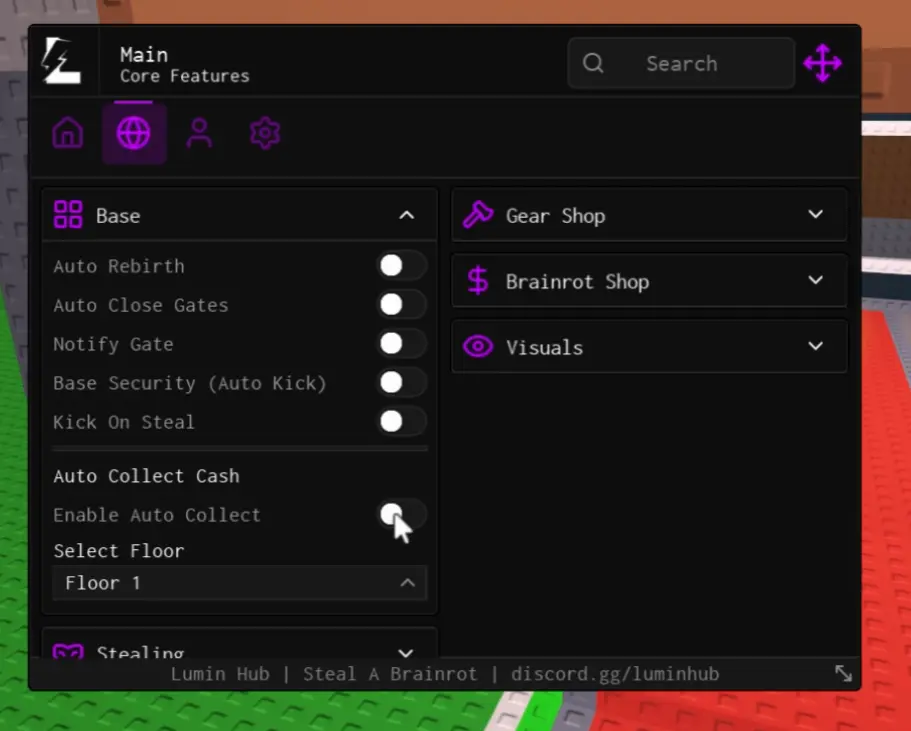Enable the Auto Close Gates switch
Screen dimensions: 911x731
click(x=401, y=305)
